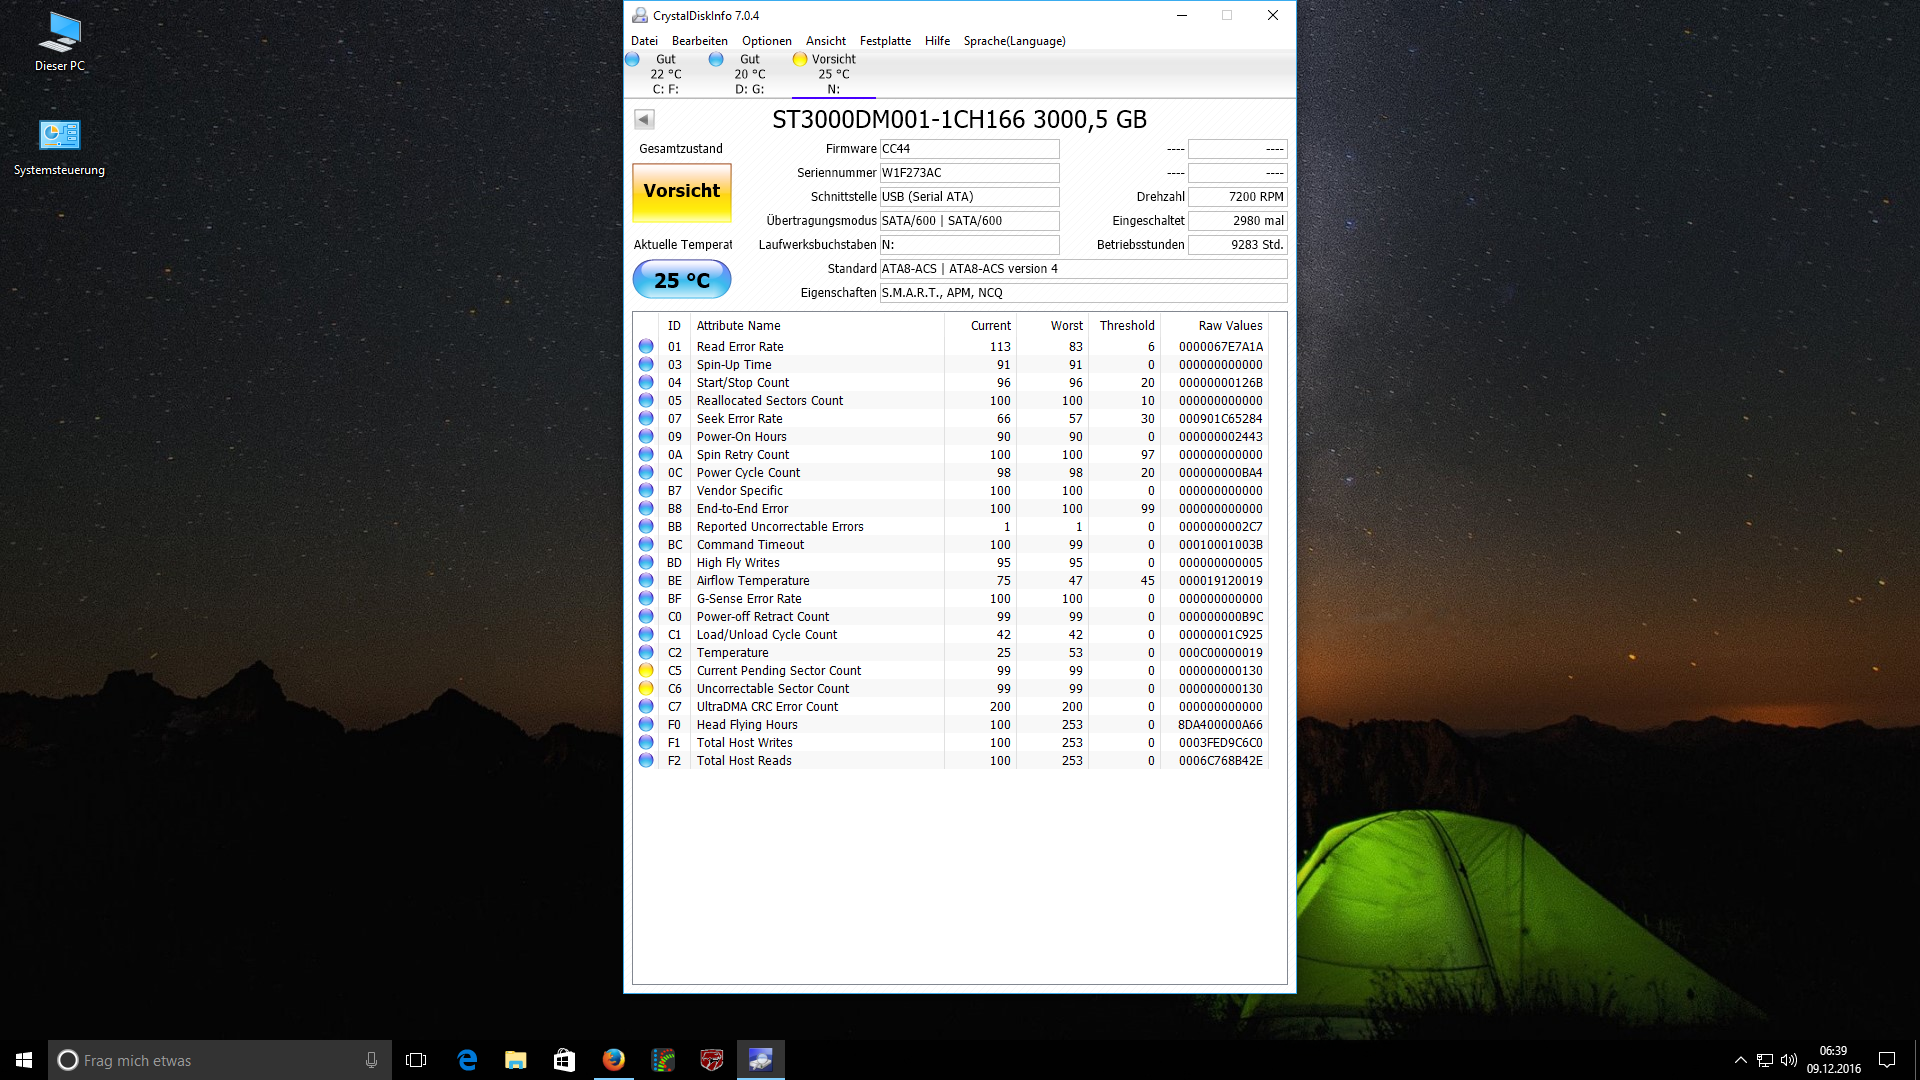Click the 25 °C temperature button
Screen dimensions: 1920x1080
(x=682, y=280)
